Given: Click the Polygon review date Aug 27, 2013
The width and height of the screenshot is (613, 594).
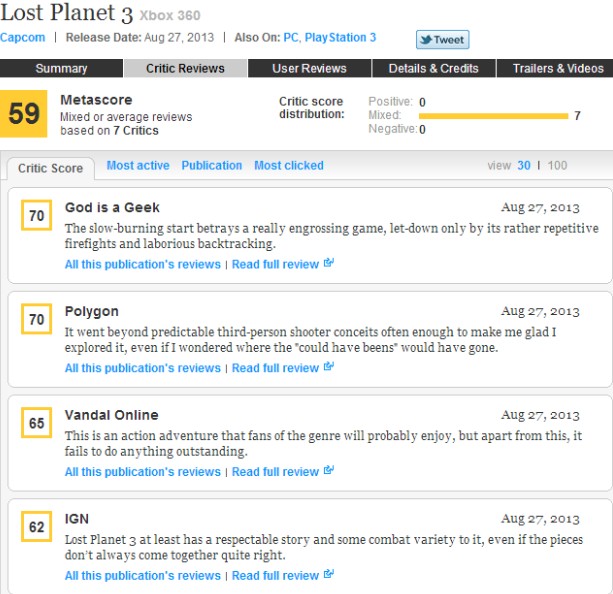Looking at the screenshot, I should (x=540, y=311).
